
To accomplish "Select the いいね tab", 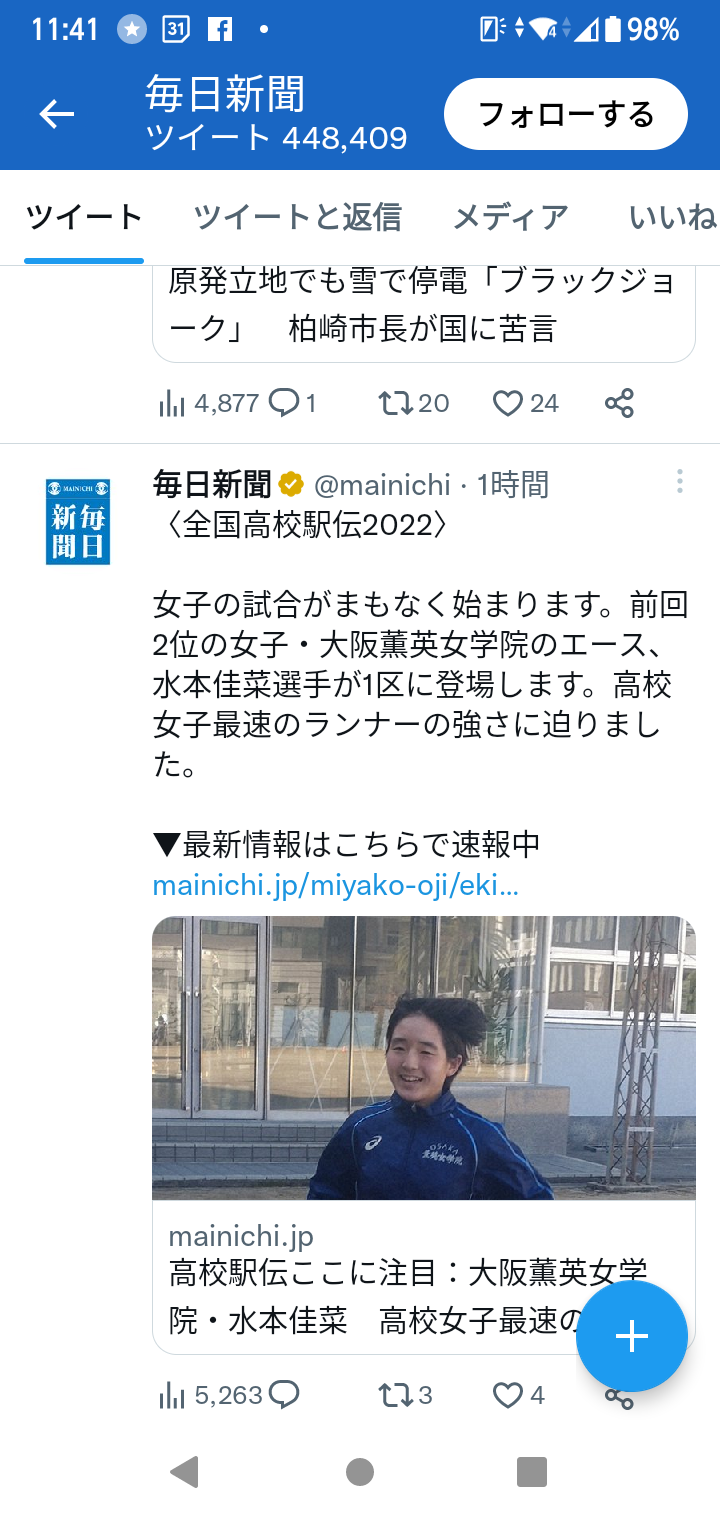I will click(x=673, y=216).
